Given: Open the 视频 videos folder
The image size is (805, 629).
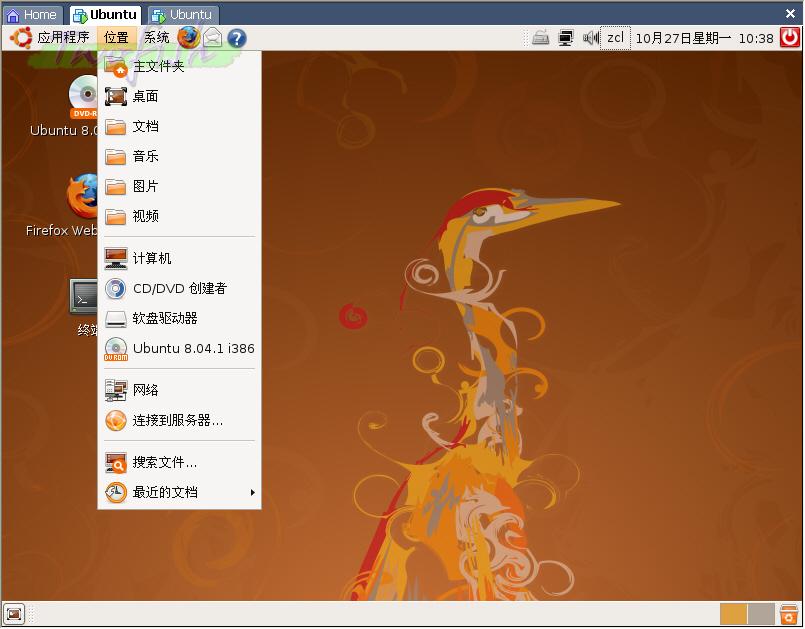Looking at the screenshot, I should [x=180, y=216].
